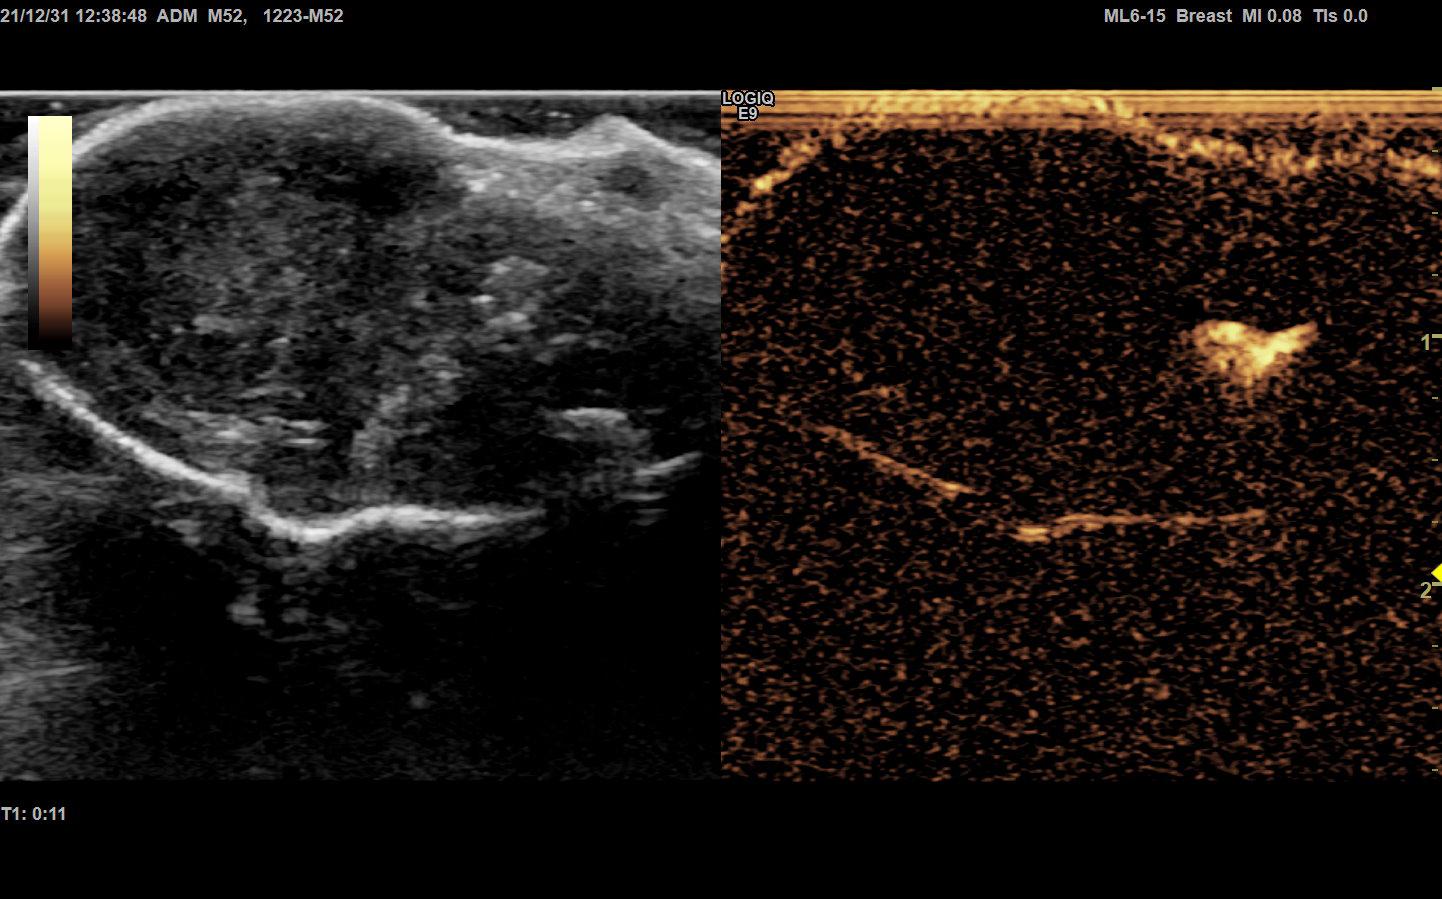This screenshot has width=1442, height=899.
Task: Select the TIs 0.0 thermal index readout
Action: [x=1340, y=16]
